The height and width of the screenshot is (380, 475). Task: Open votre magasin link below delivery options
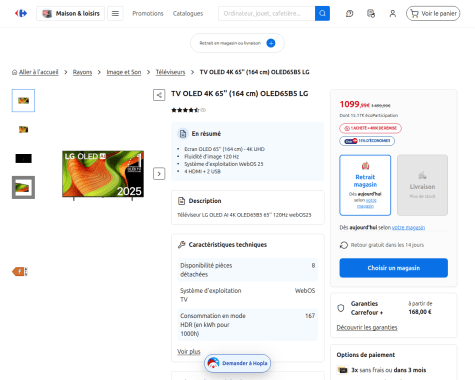408,227
